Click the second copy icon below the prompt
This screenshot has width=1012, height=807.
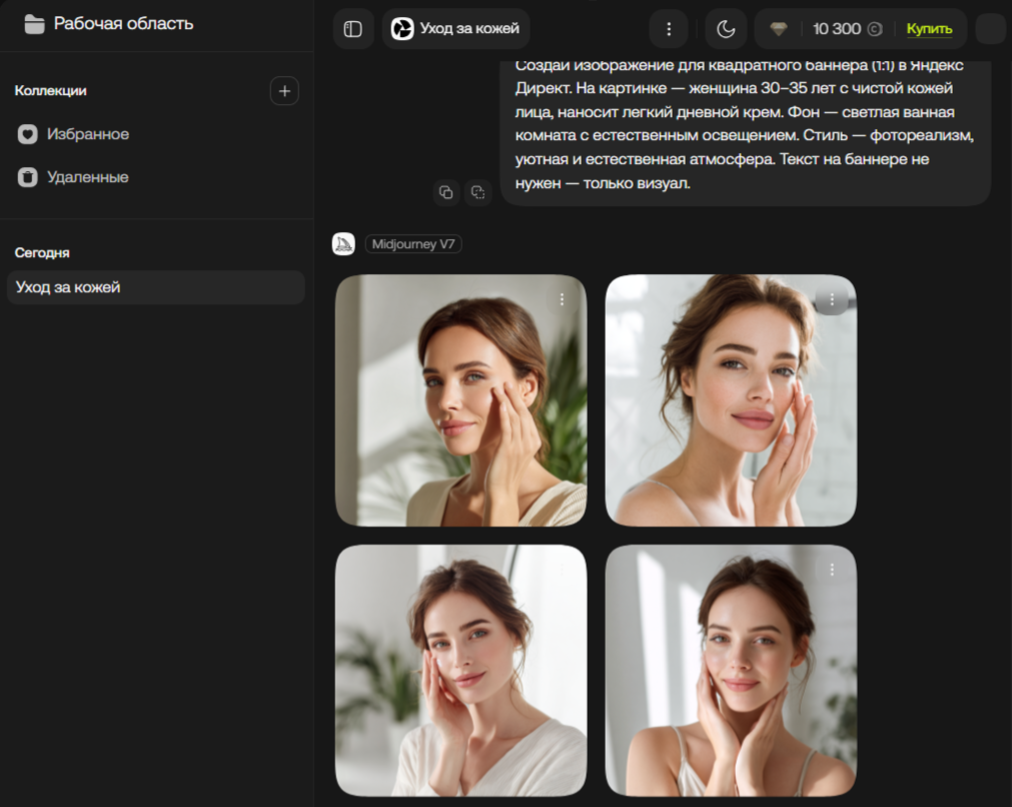478,192
